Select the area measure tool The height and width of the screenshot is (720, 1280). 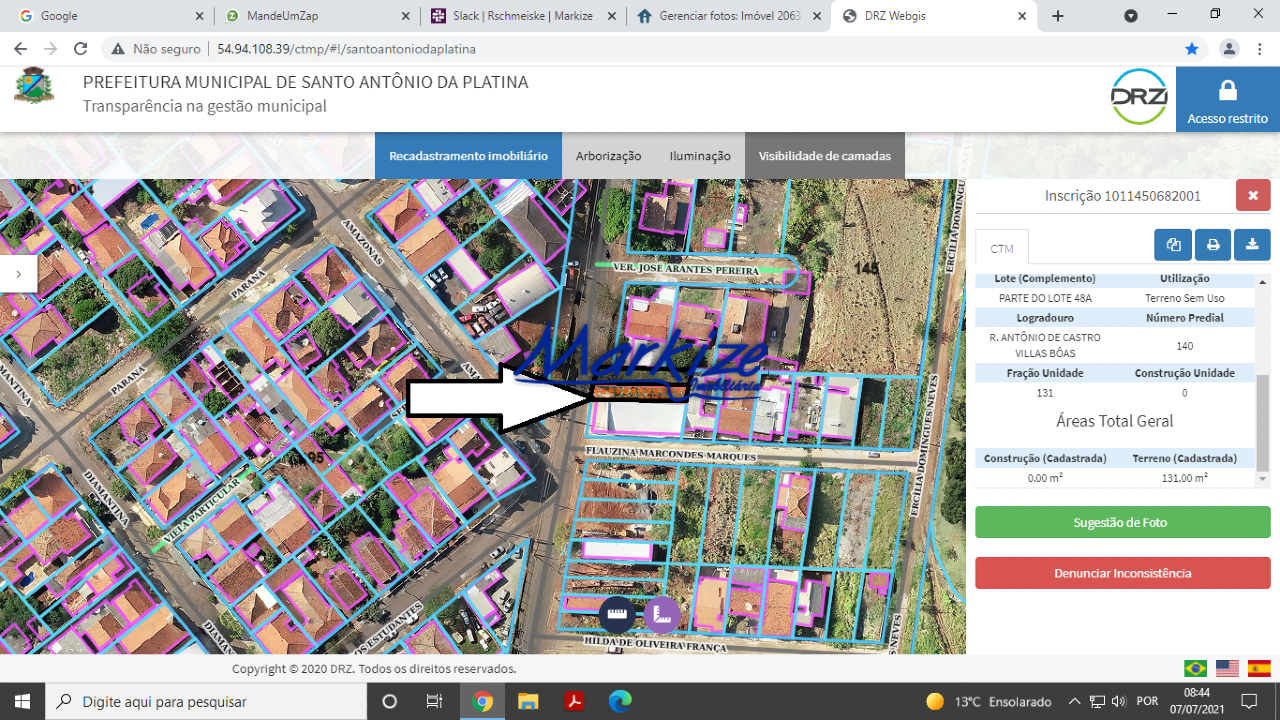coord(661,613)
